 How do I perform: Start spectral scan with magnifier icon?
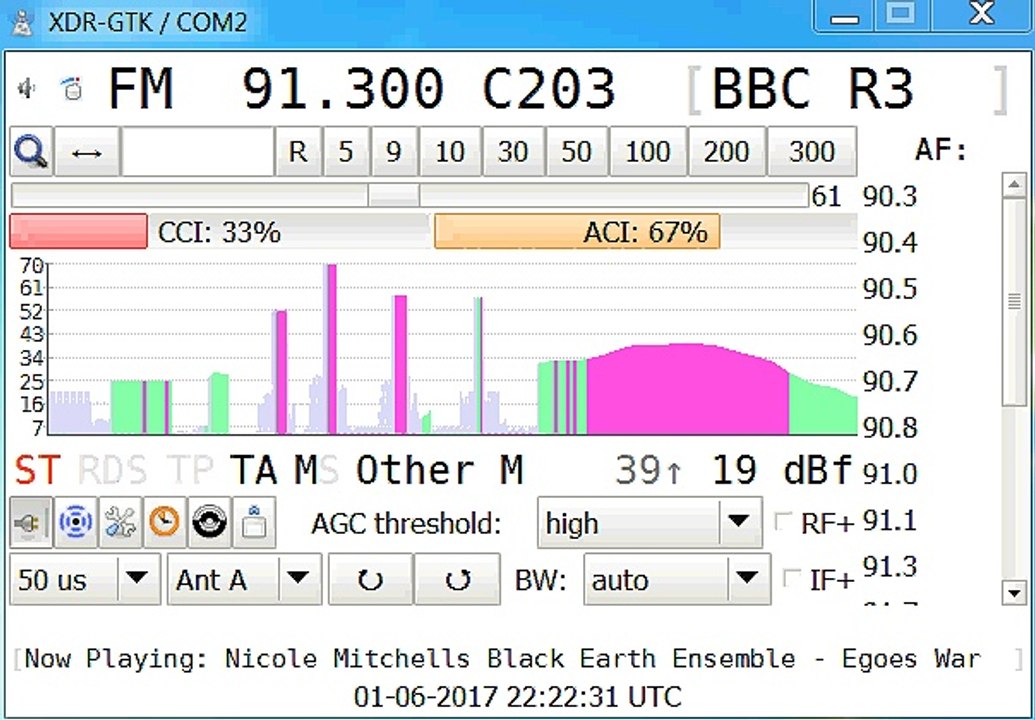(31, 152)
